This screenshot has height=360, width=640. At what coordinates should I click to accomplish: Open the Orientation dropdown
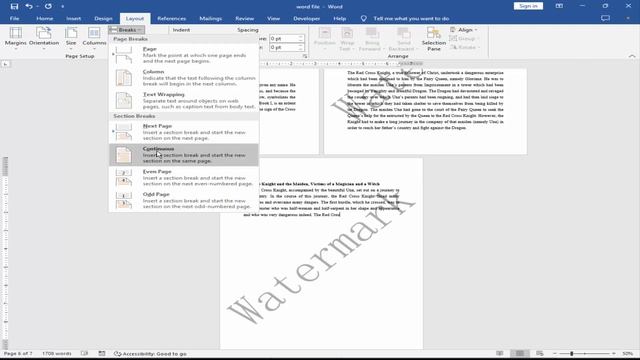click(x=44, y=38)
